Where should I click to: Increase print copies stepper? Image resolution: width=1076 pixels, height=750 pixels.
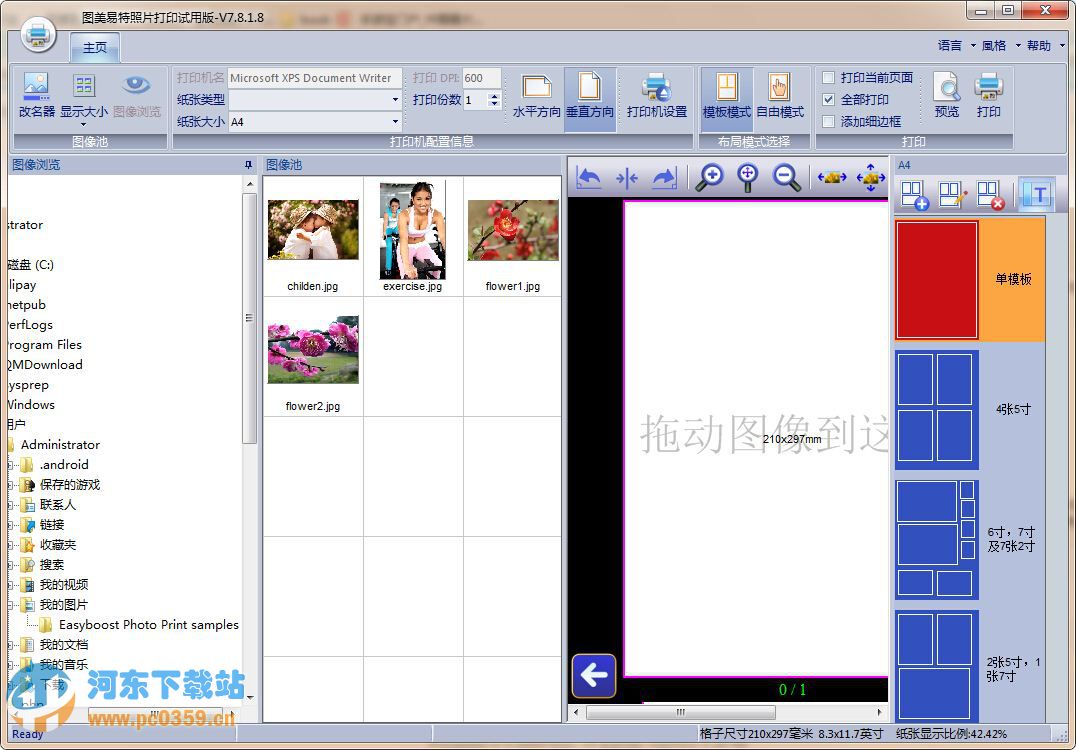tap(493, 95)
